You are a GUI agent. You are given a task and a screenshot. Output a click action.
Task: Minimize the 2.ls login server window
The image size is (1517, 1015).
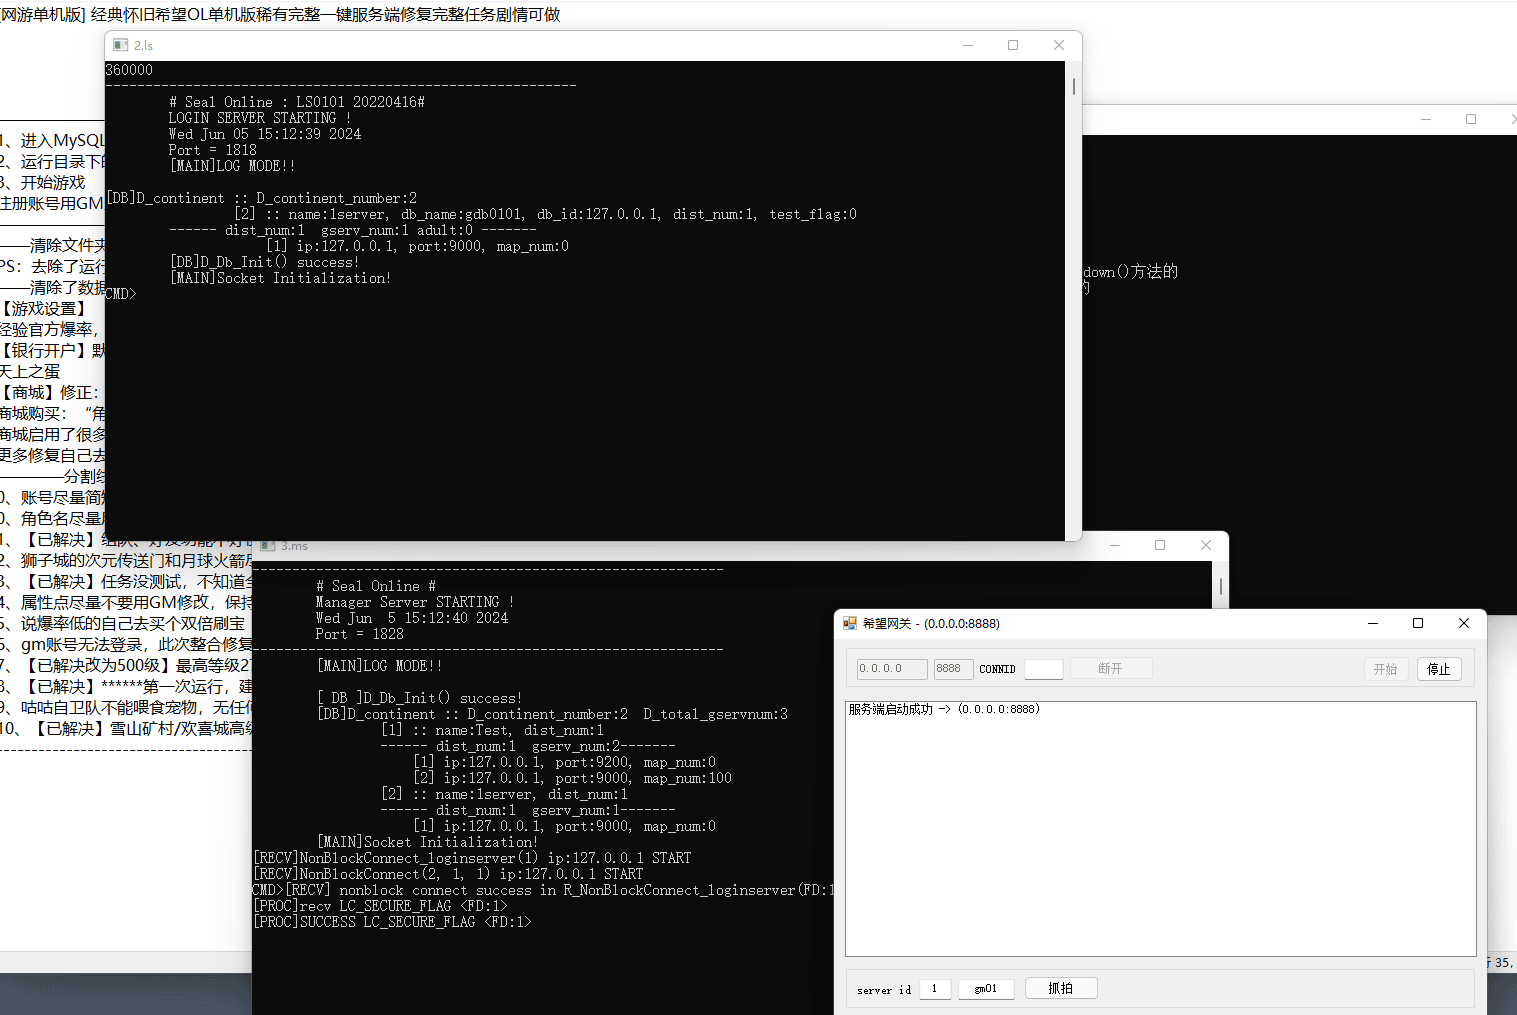pyautogui.click(x=967, y=45)
